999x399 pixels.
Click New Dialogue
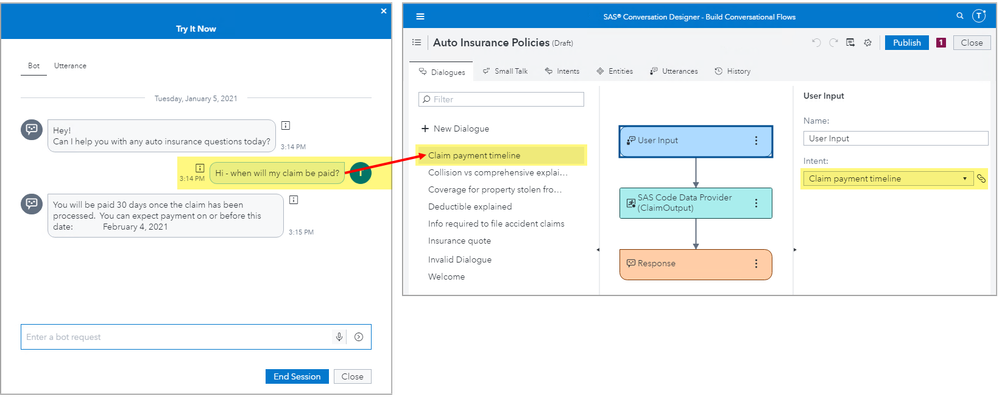455,129
